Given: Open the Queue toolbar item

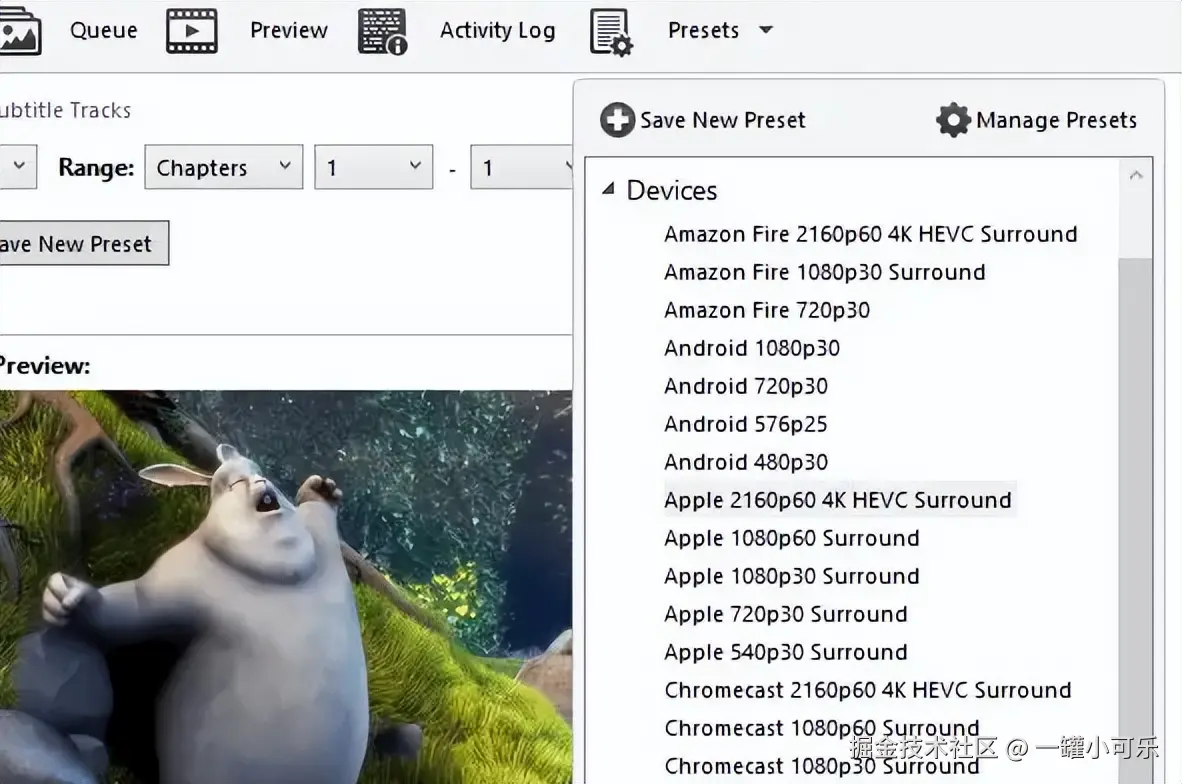Looking at the screenshot, I should tap(103, 30).
